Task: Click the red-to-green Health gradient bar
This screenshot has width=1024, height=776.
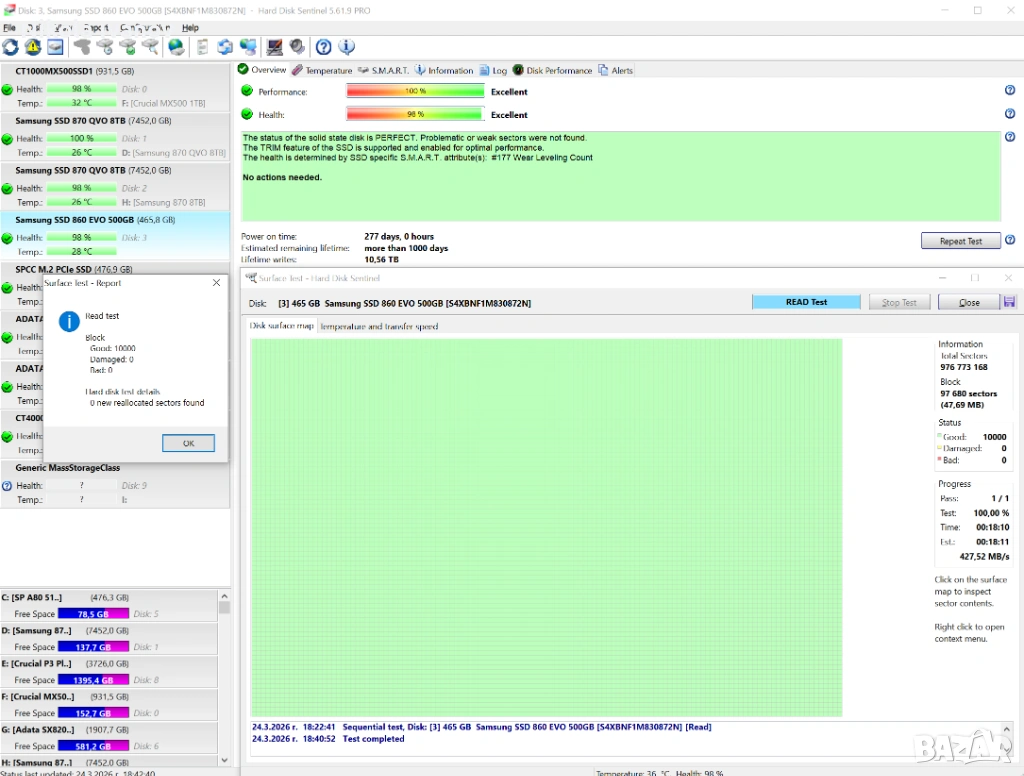Action: 415,114
